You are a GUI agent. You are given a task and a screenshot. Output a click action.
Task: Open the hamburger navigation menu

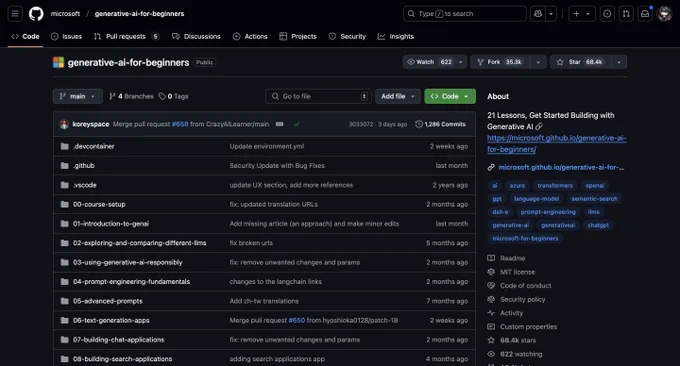point(15,14)
